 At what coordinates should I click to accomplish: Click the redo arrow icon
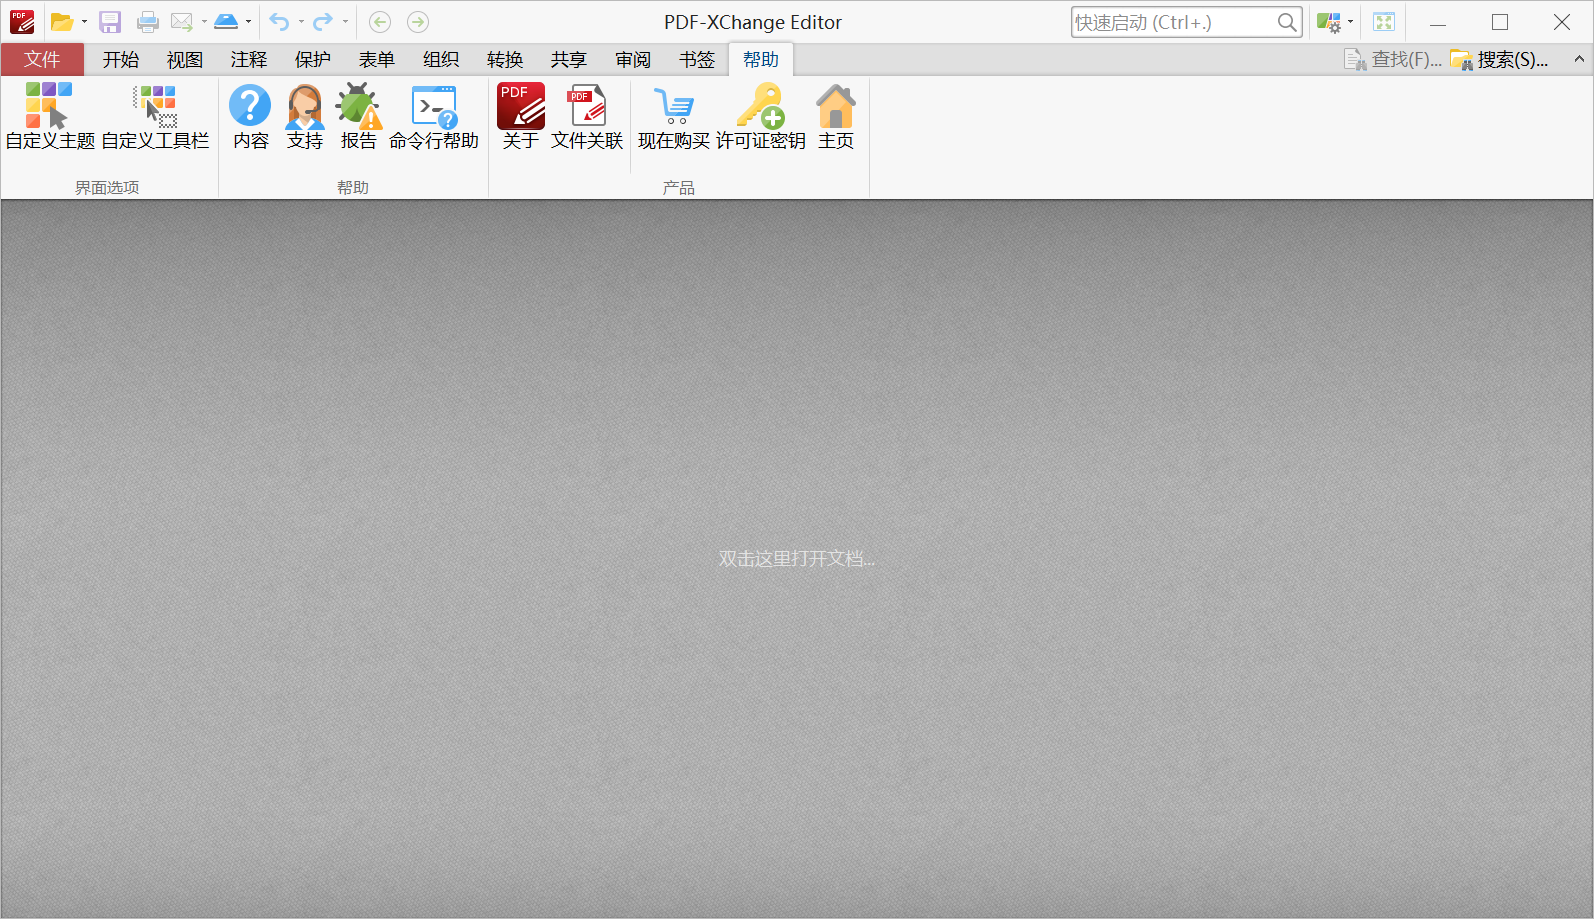[x=323, y=22]
